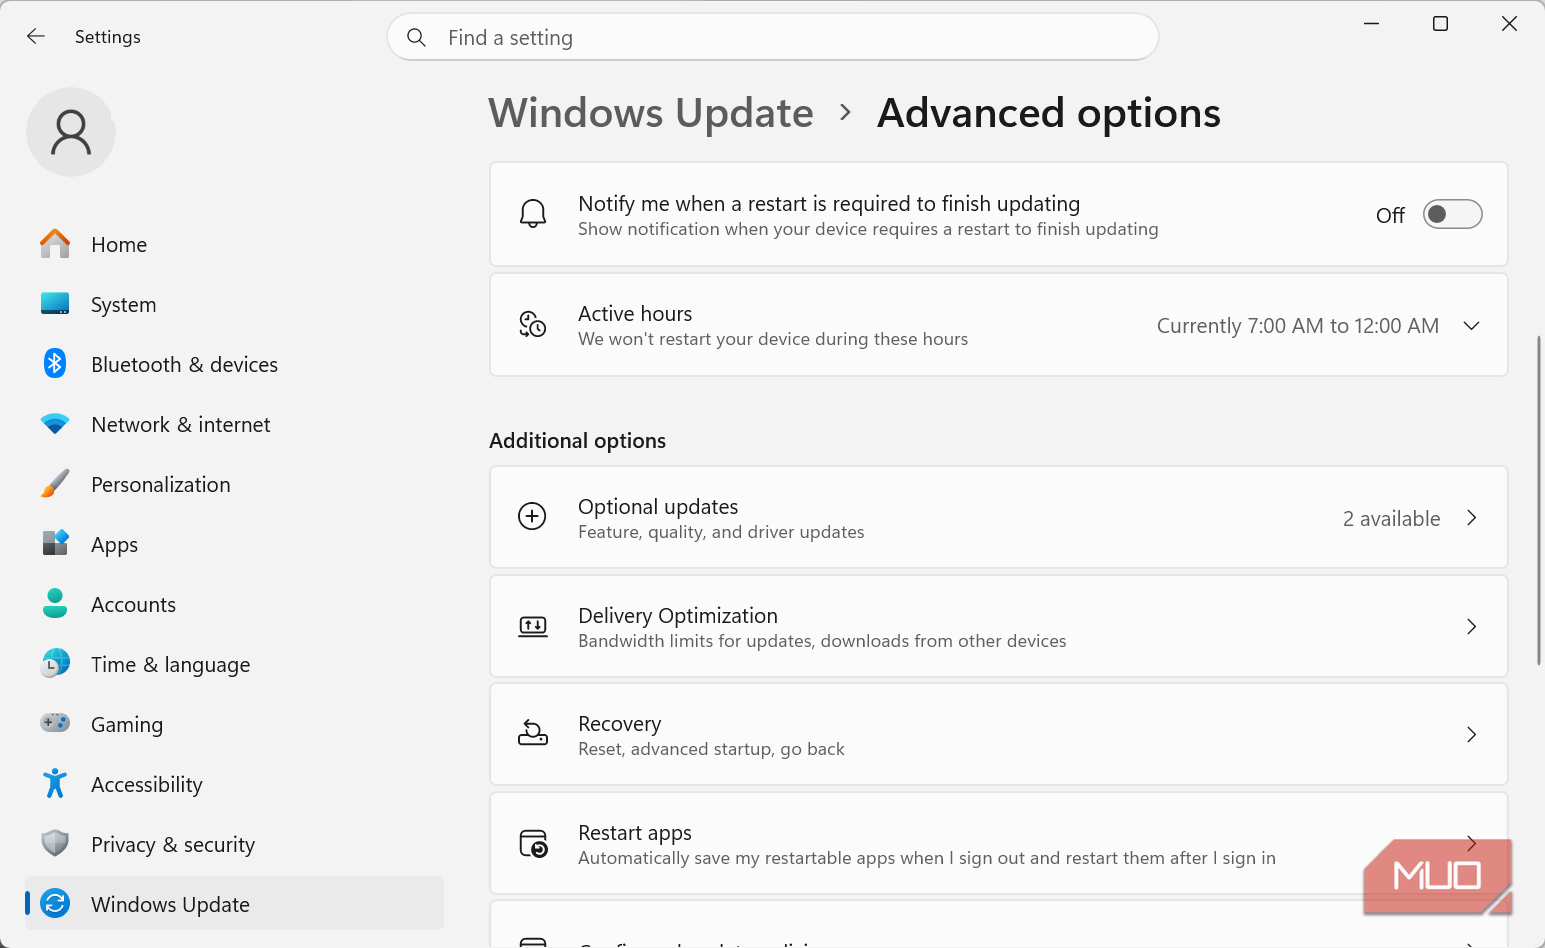Open Network & internet settings
Viewport: 1545px width, 948px height.
[x=180, y=425]
